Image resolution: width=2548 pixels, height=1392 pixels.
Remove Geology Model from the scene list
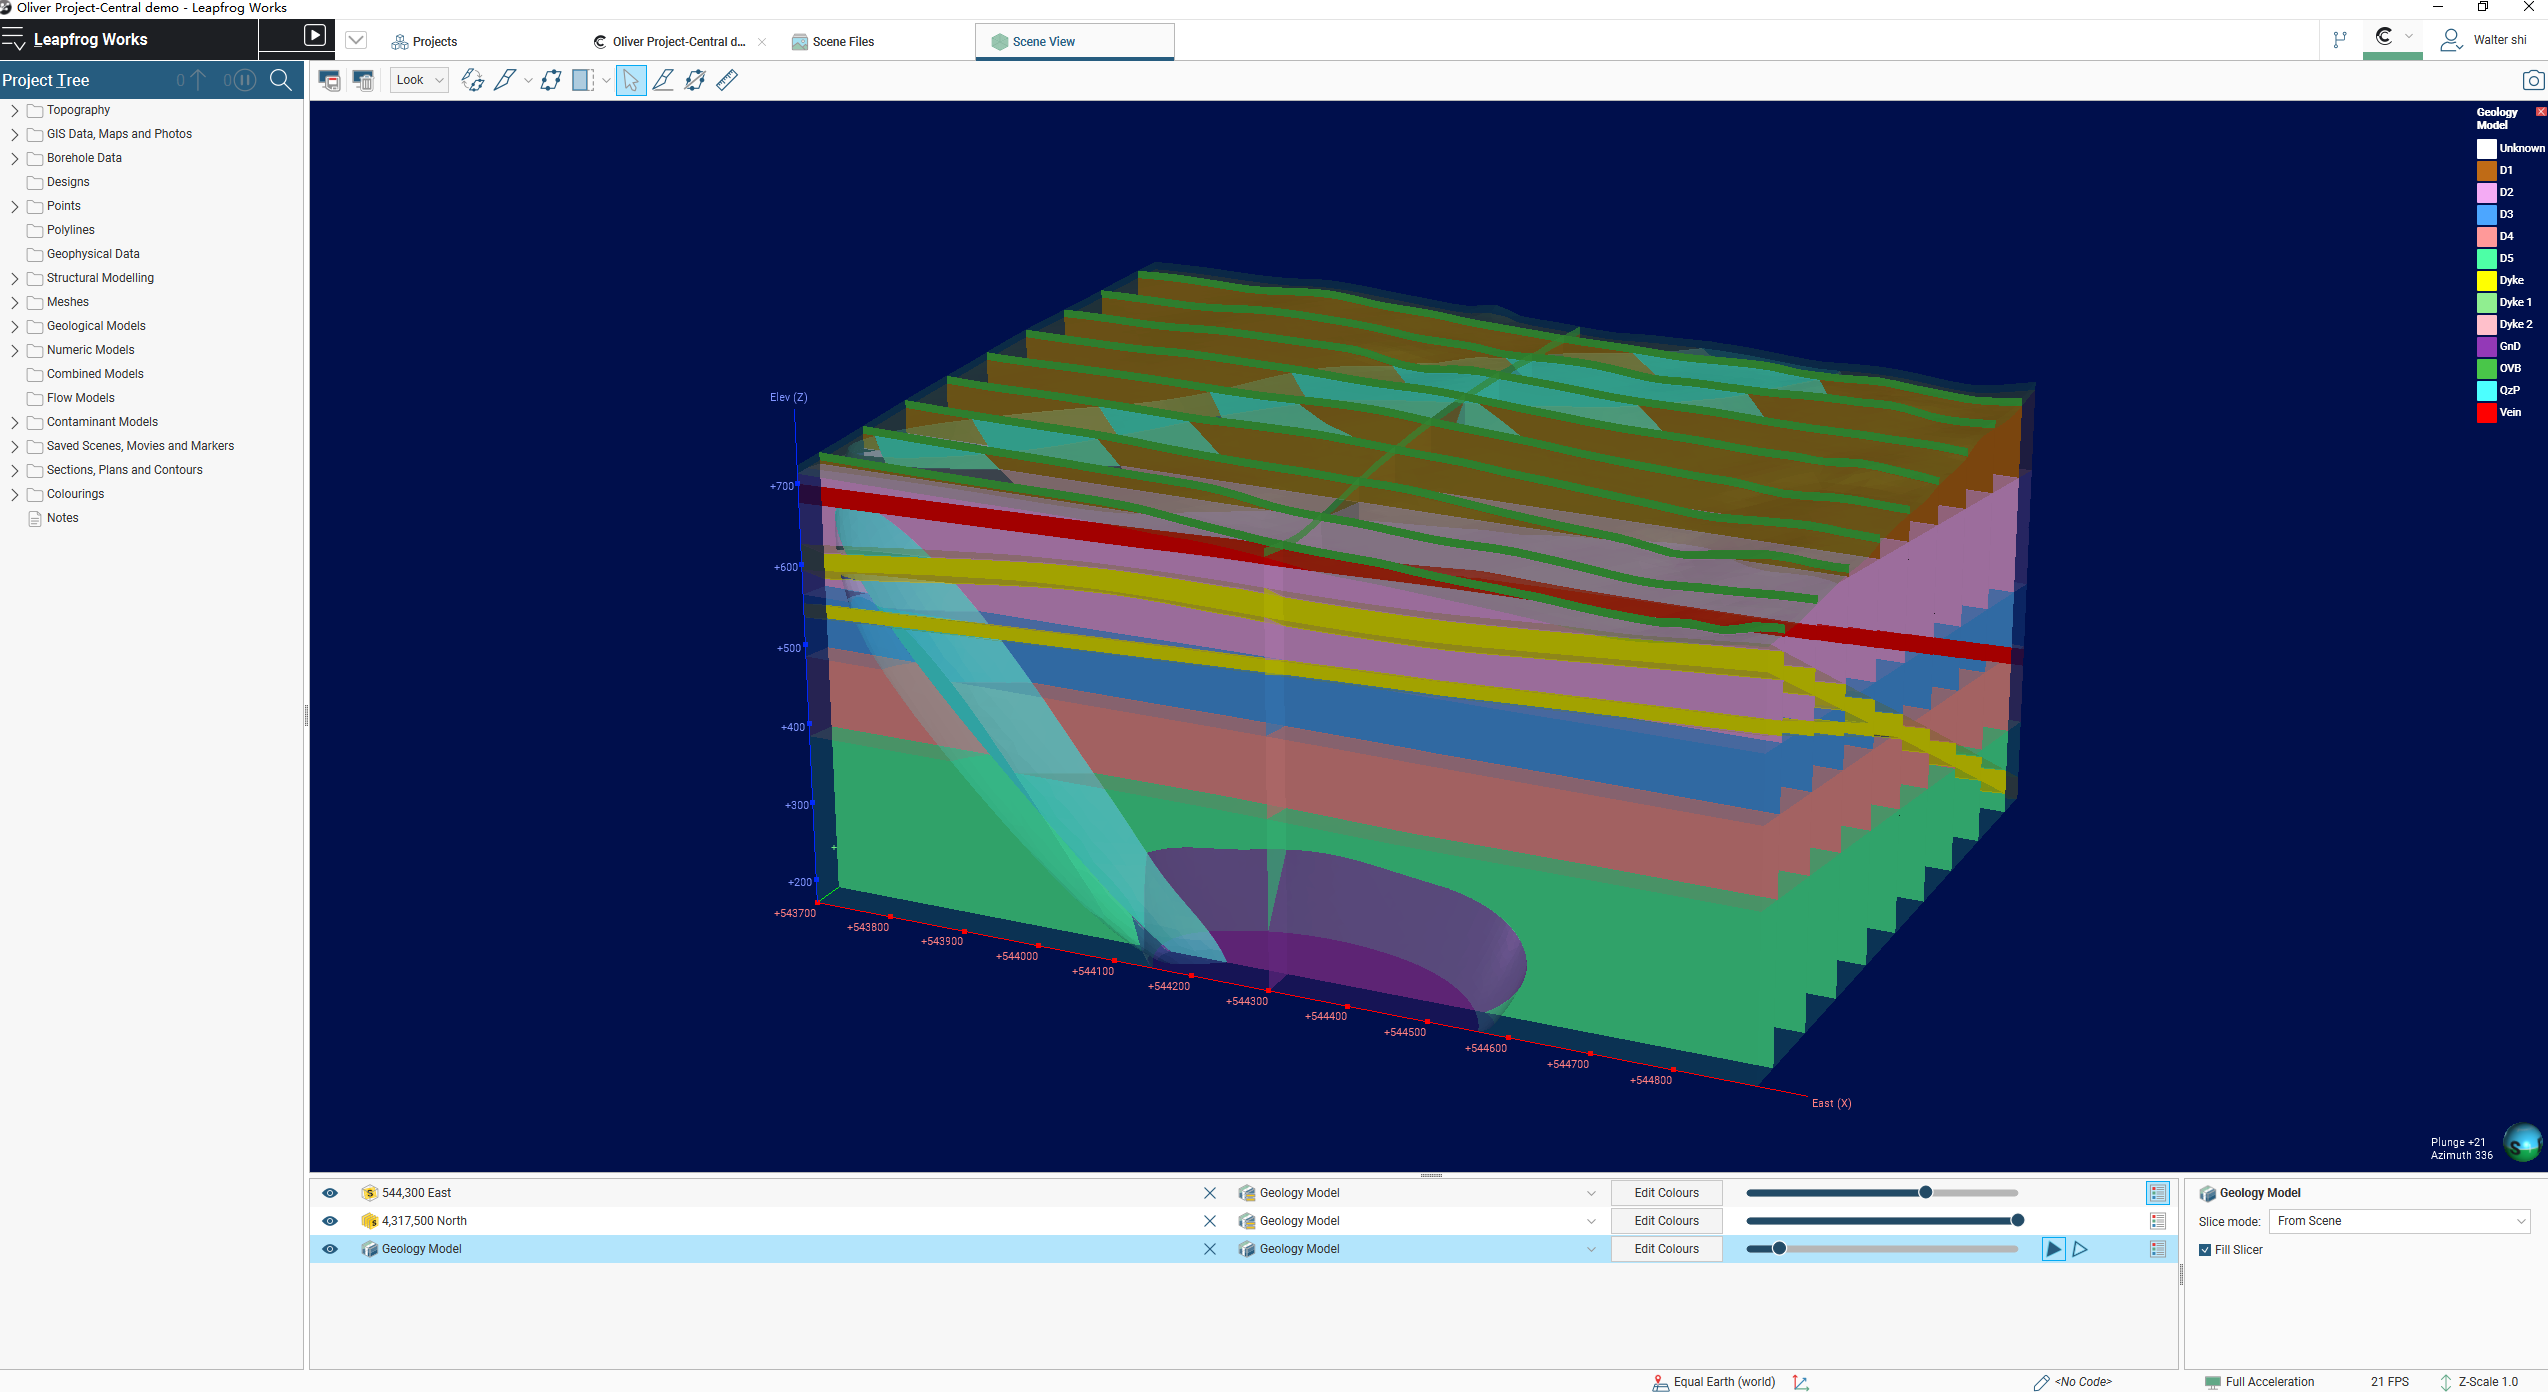click(1209, 1249)
